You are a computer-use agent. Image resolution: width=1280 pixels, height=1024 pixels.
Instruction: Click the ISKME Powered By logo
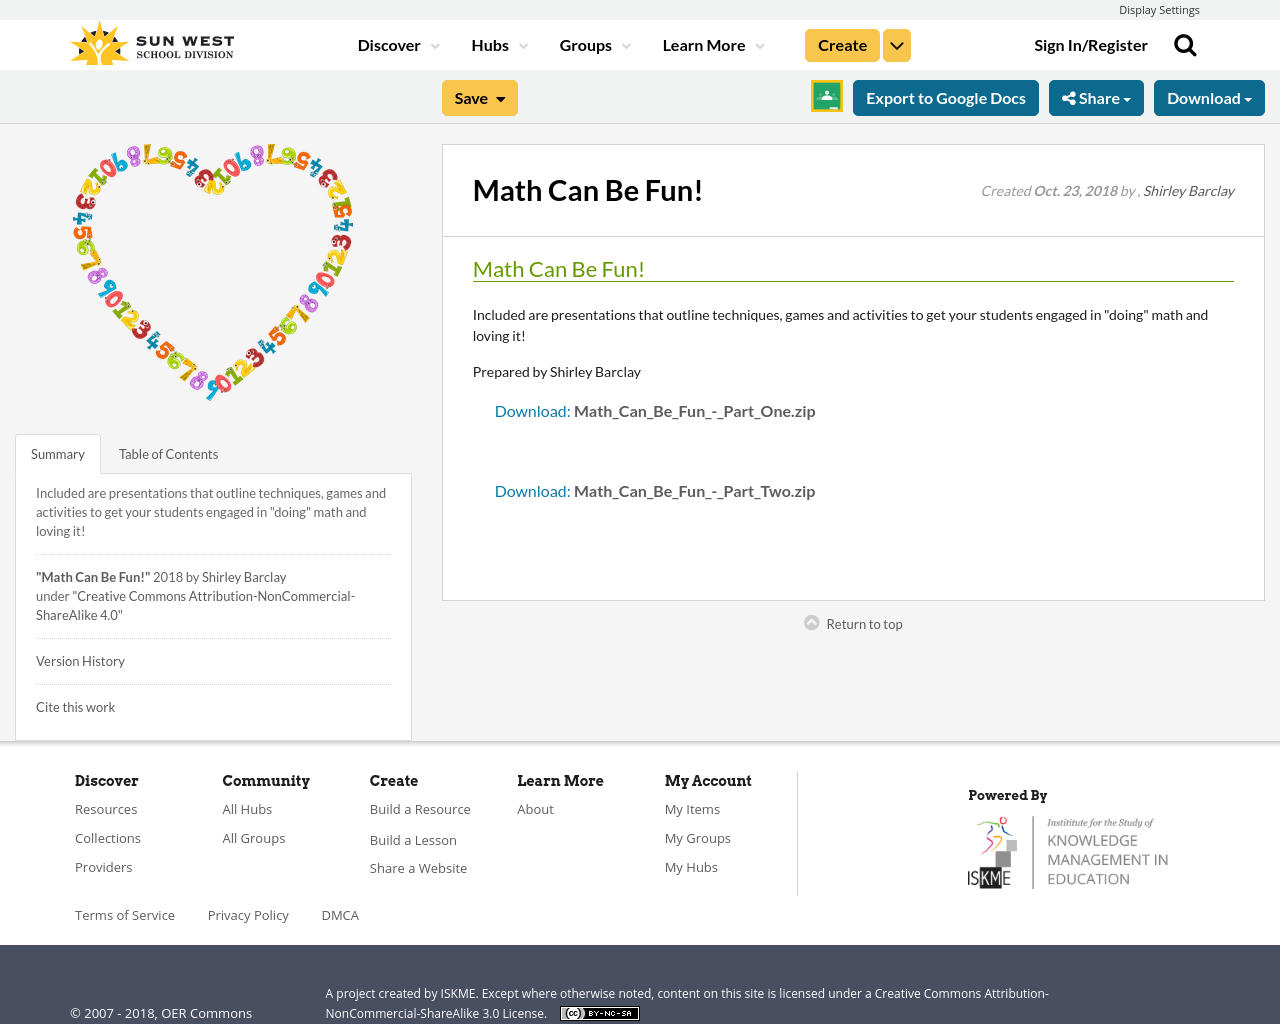pos(1068,850)
